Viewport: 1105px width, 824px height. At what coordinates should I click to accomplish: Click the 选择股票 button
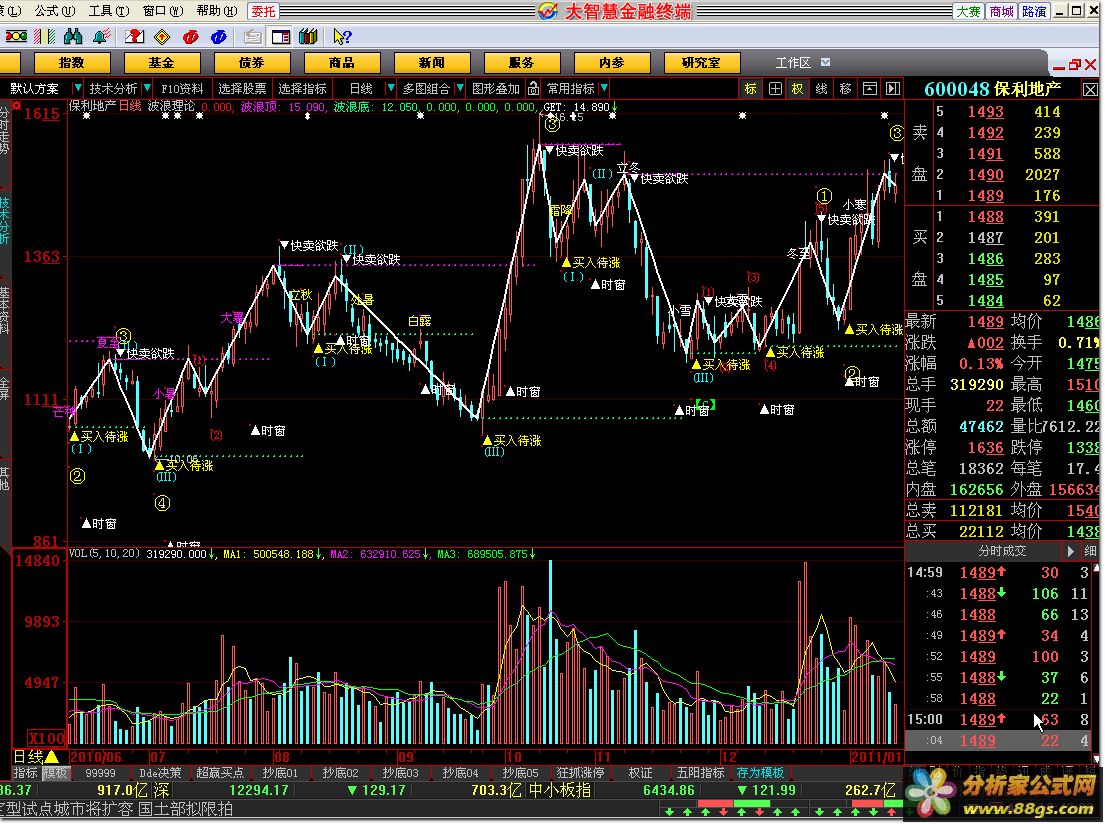click(x=242, y=88)
